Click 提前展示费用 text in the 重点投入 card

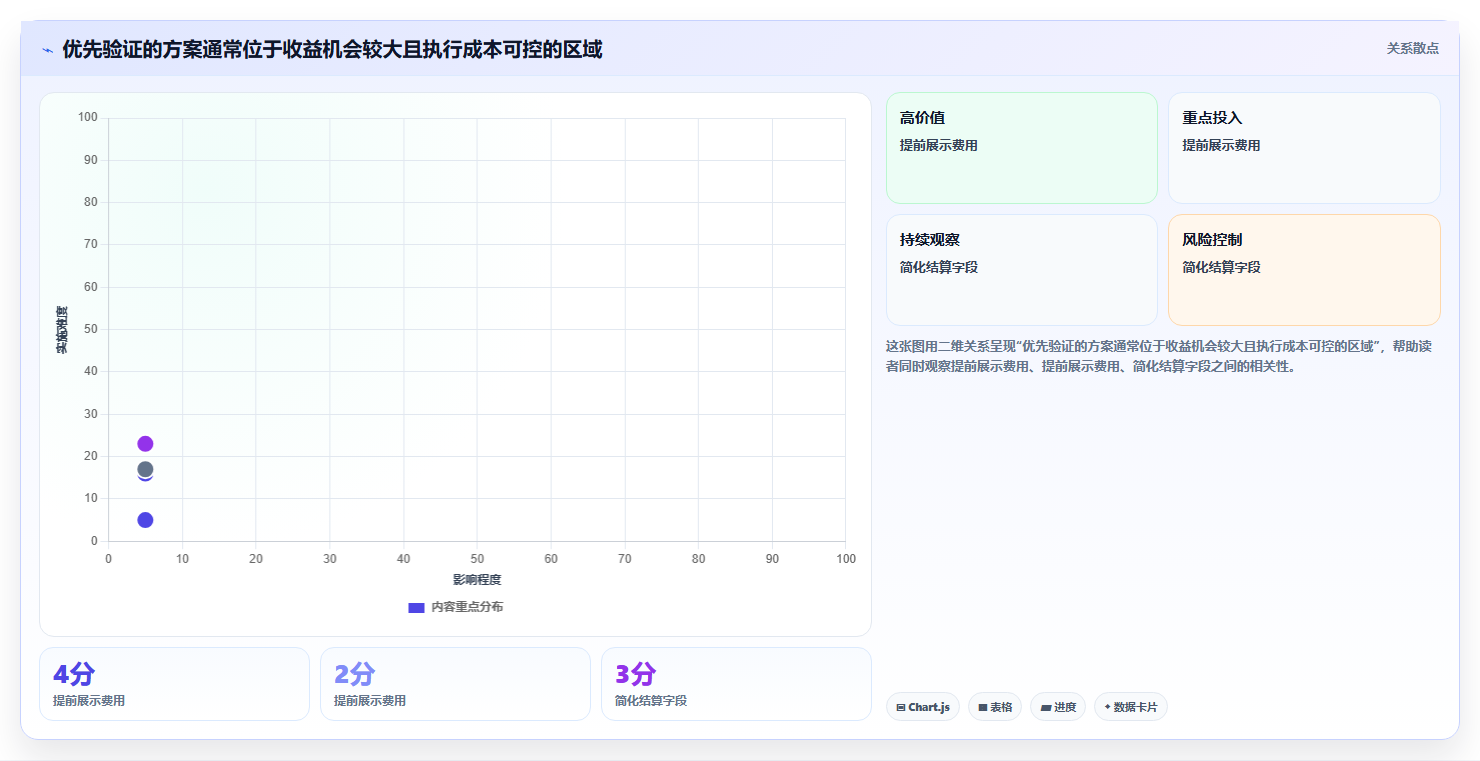point(1221,145)
